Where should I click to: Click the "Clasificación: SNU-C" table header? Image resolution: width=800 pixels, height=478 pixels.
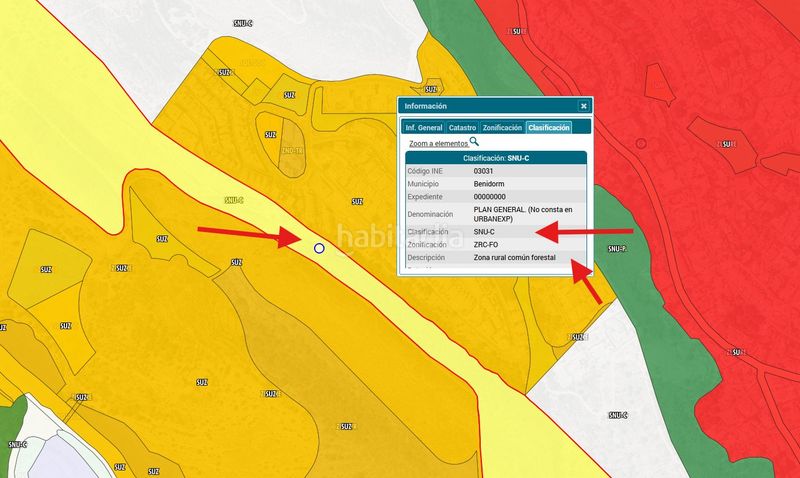[496, 158]
